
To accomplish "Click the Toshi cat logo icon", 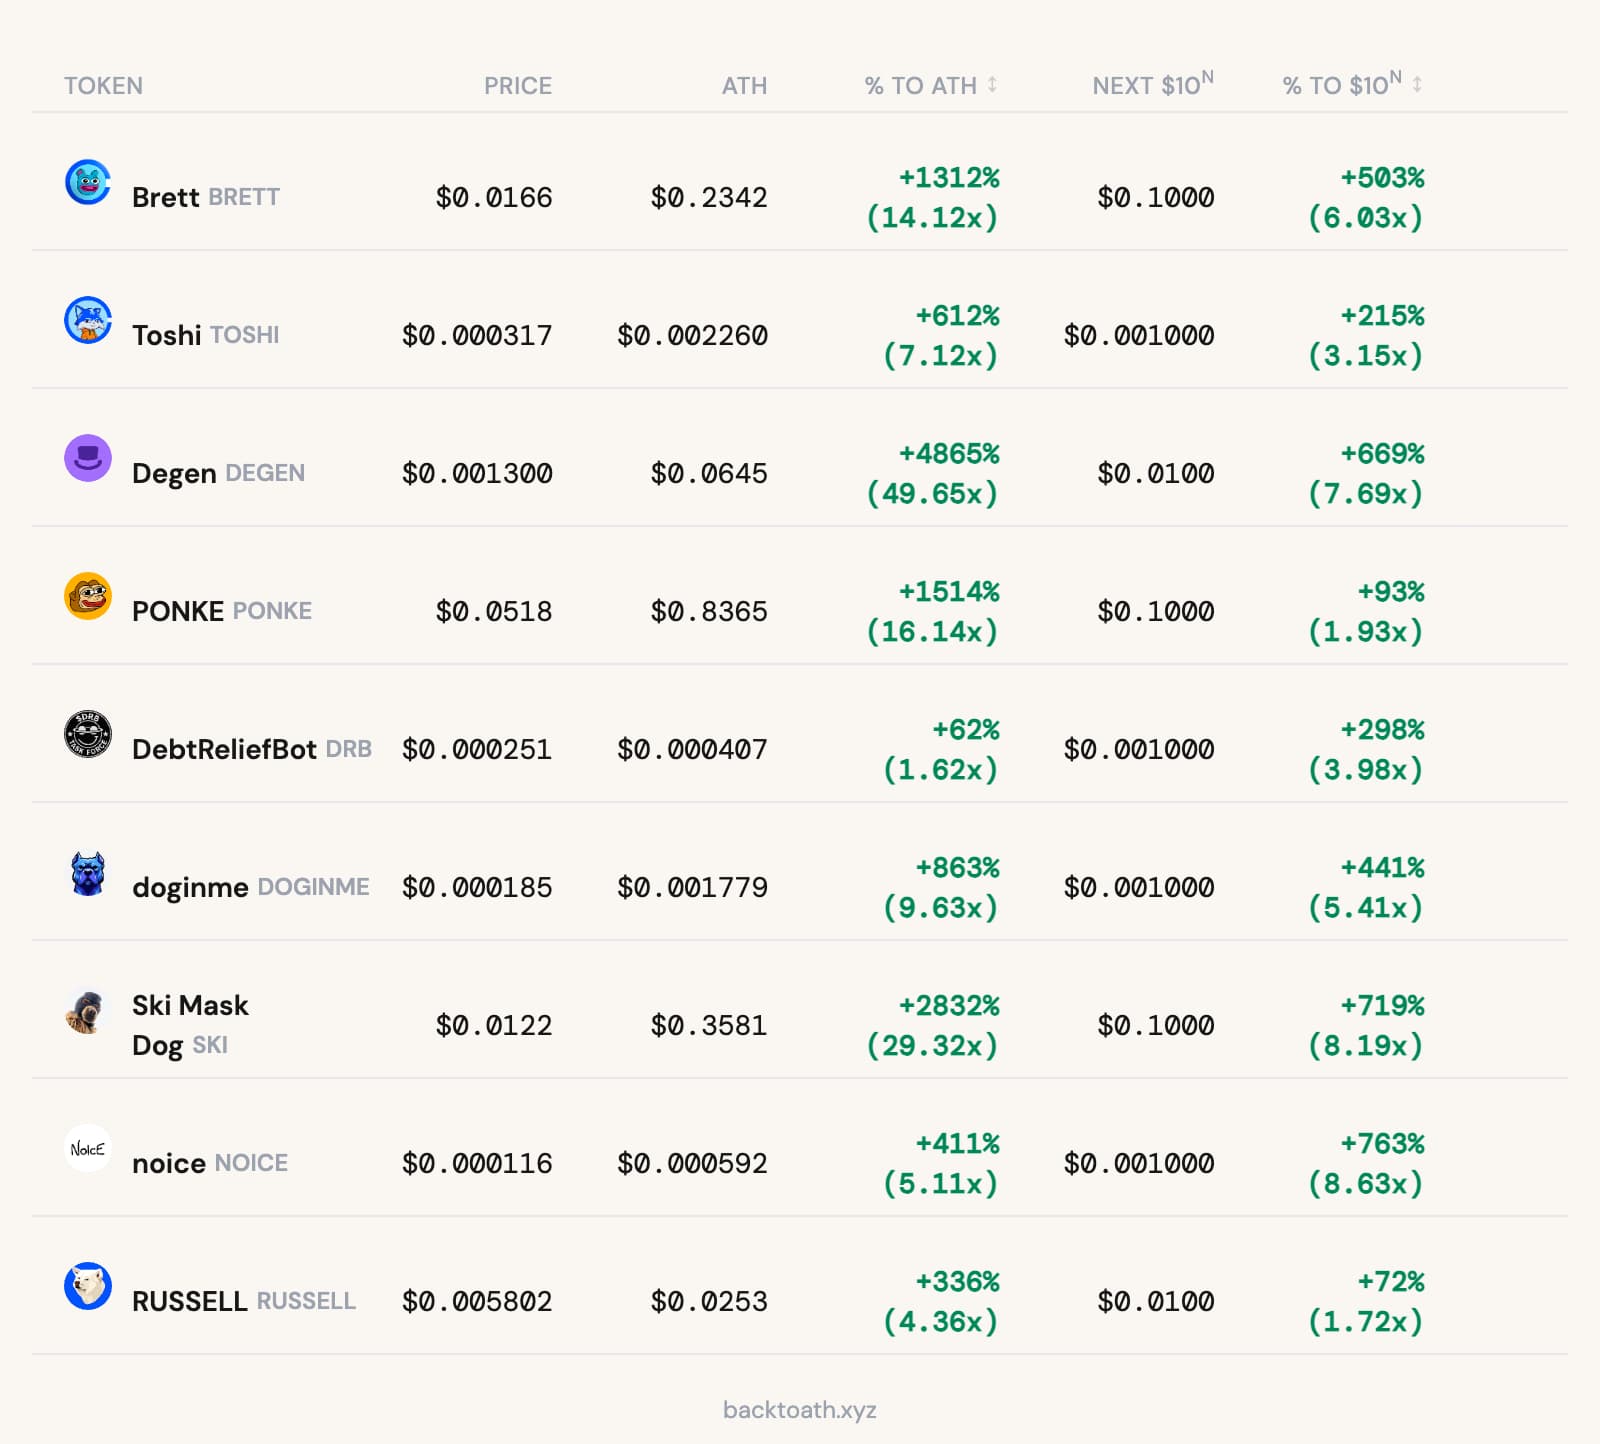I will tap(88, 320).
